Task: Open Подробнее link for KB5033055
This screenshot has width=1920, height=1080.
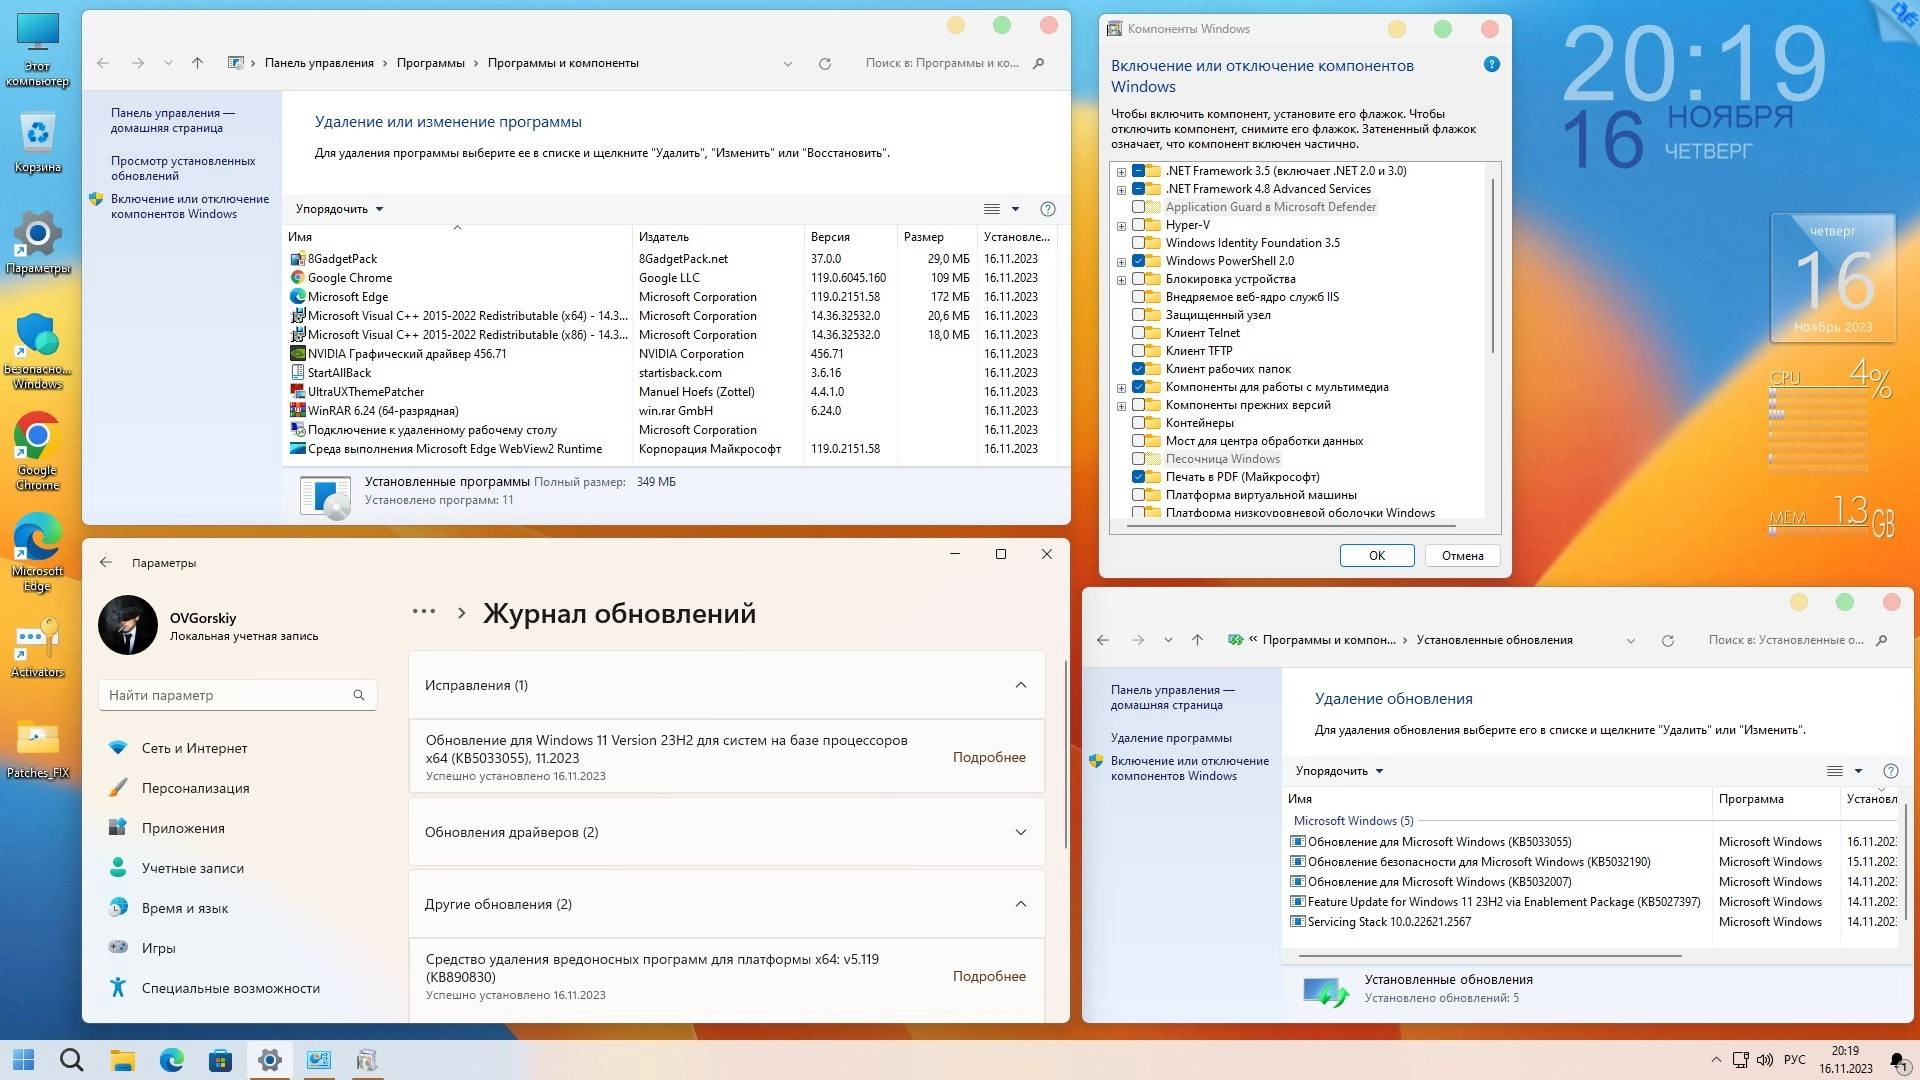Action: pos(988,757)
